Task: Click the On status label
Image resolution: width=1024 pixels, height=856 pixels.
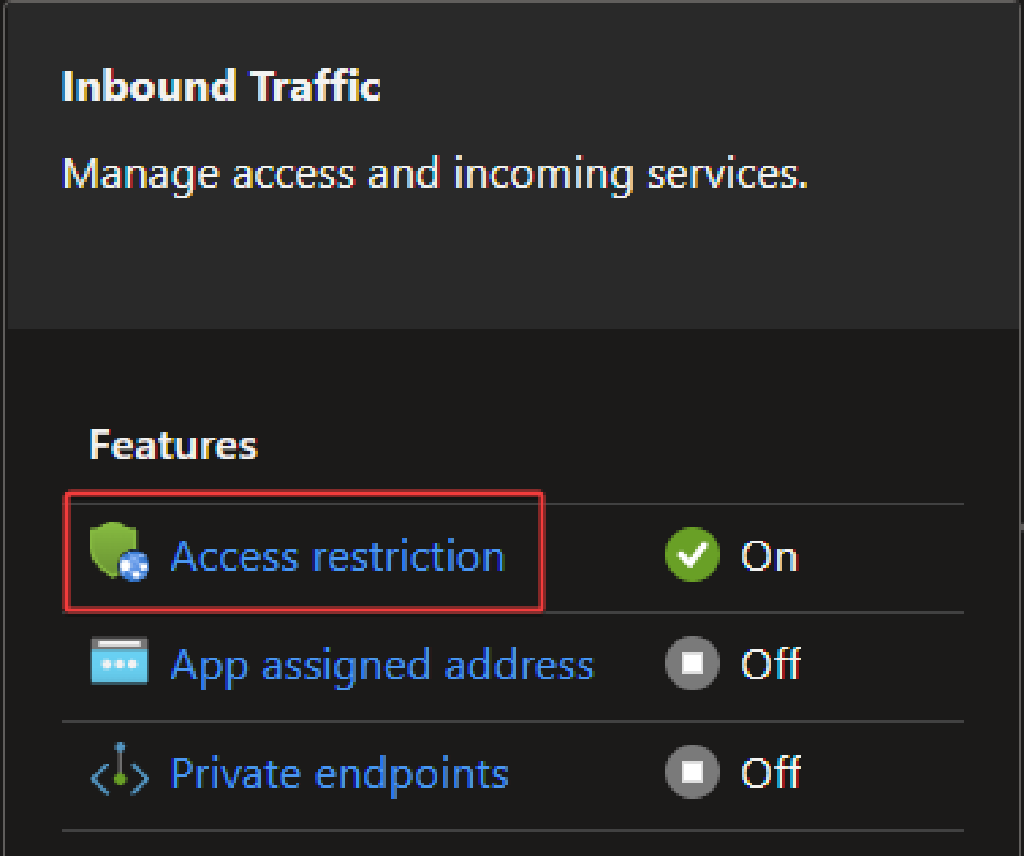Action: click(x=769, y=556)
